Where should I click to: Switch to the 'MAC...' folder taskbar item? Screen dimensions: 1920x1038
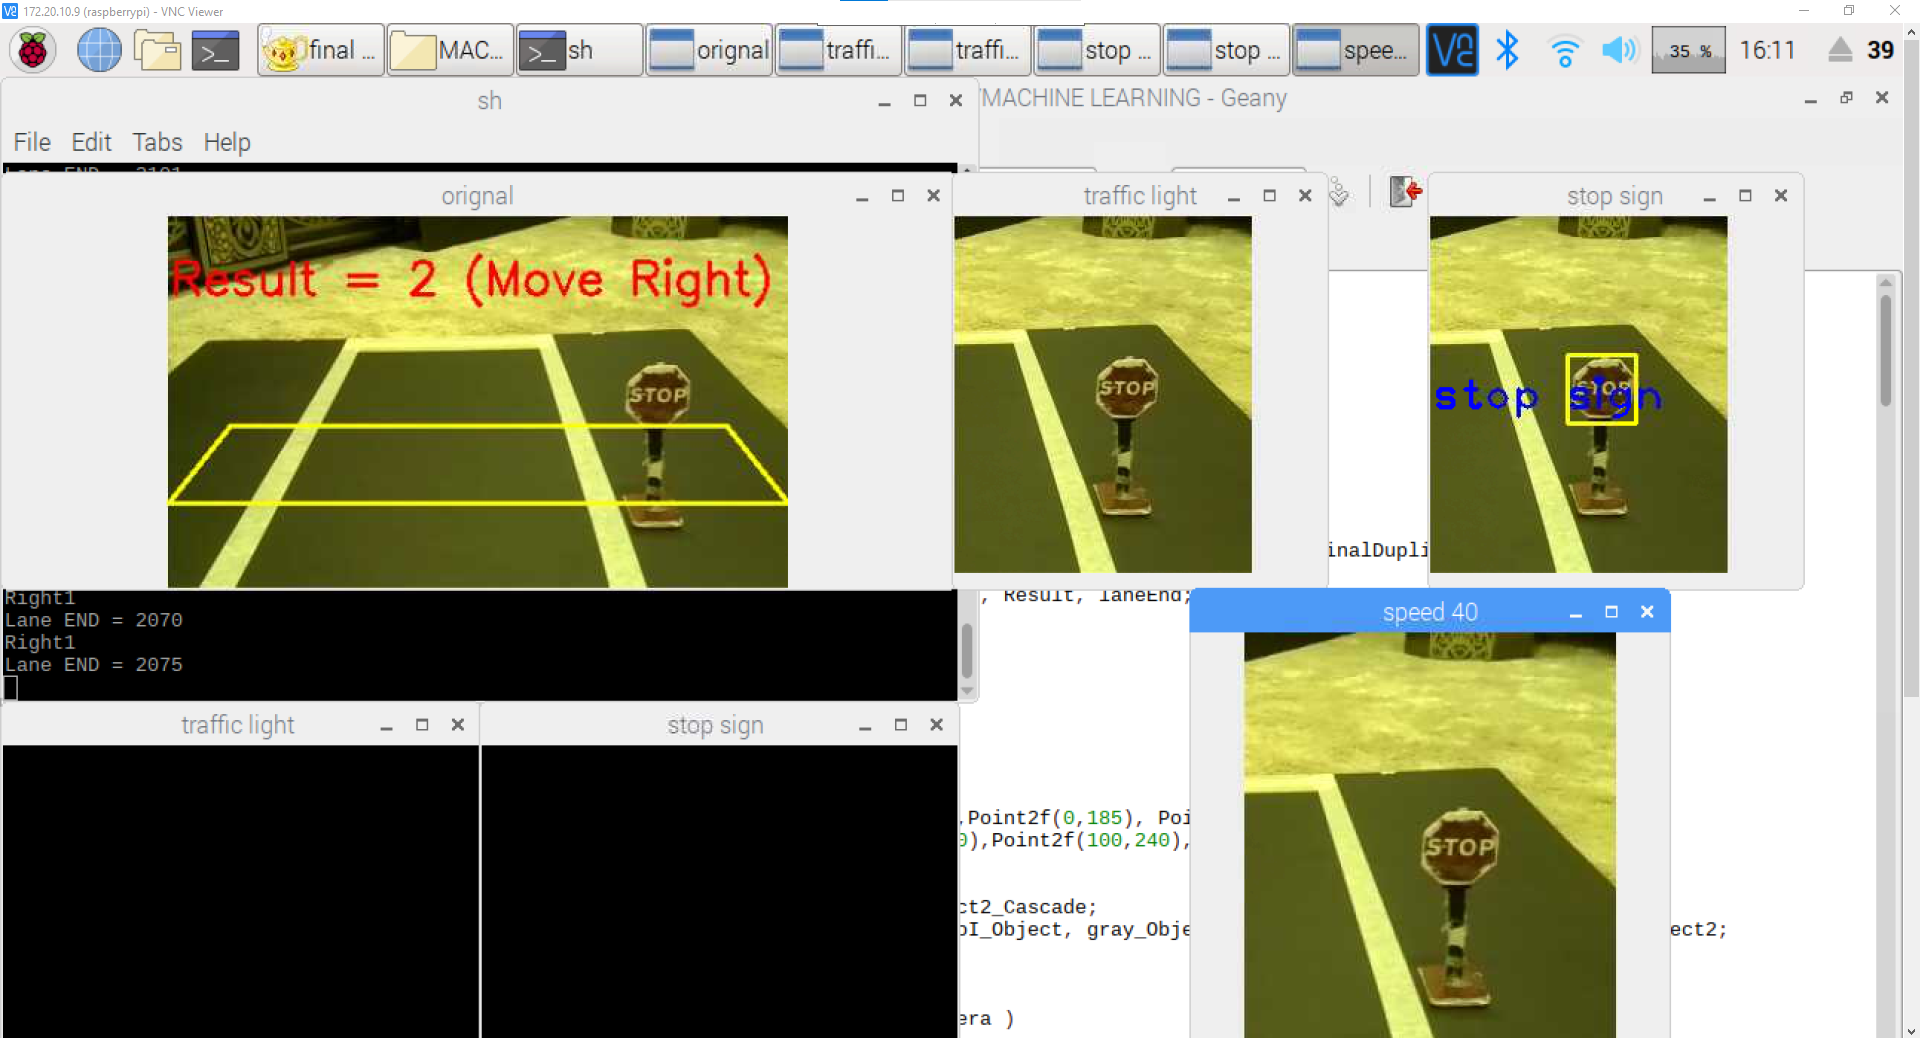tap(450, 50)
